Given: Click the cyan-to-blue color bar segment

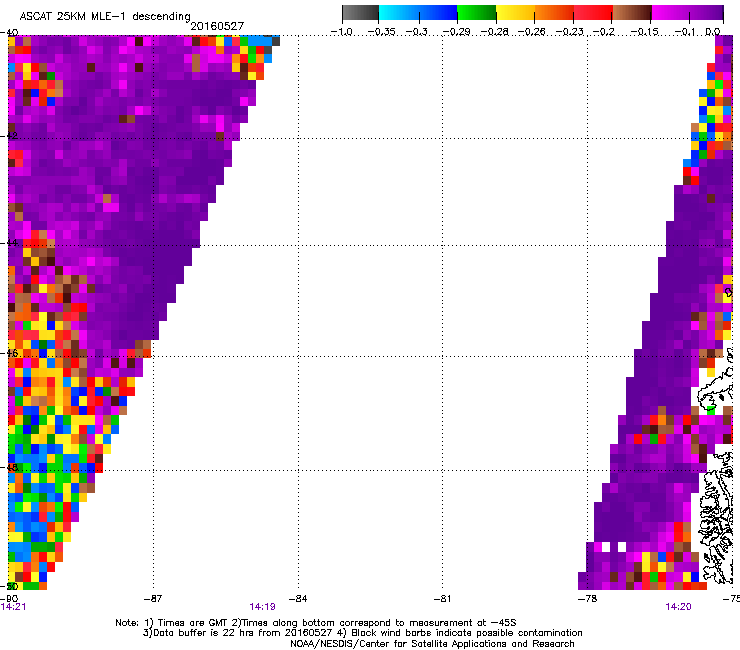Looking at the screenshot, I should coord(418,12).
